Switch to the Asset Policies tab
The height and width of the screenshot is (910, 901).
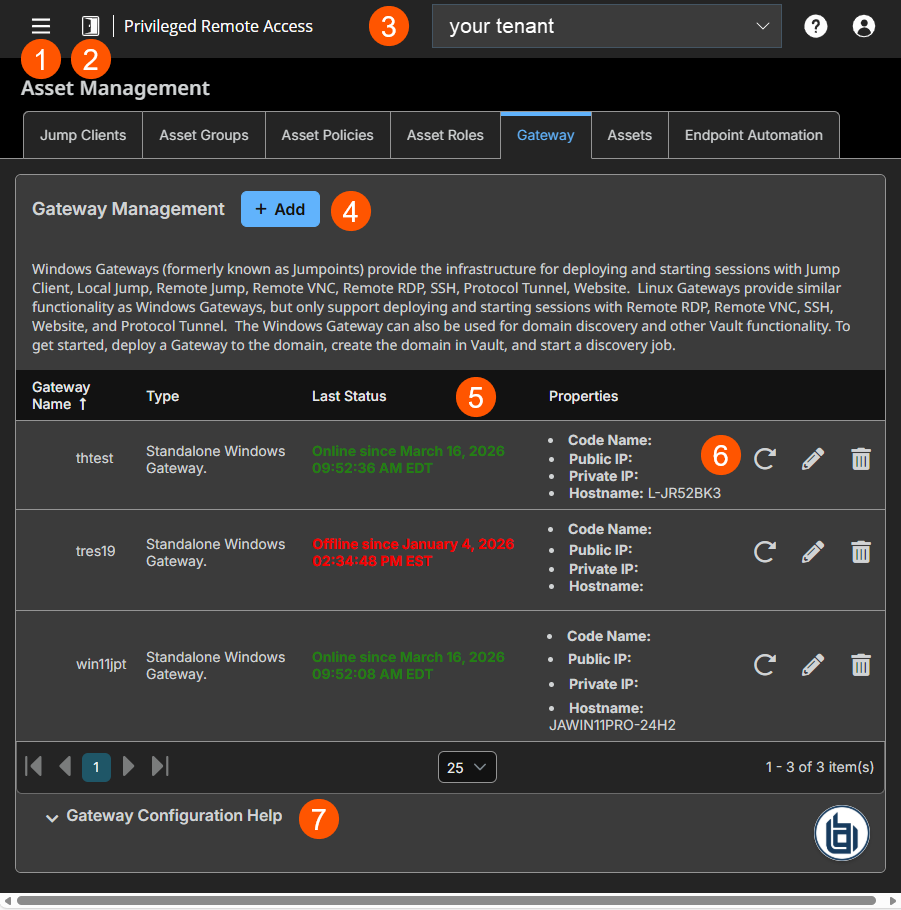[x=327, y=135]
